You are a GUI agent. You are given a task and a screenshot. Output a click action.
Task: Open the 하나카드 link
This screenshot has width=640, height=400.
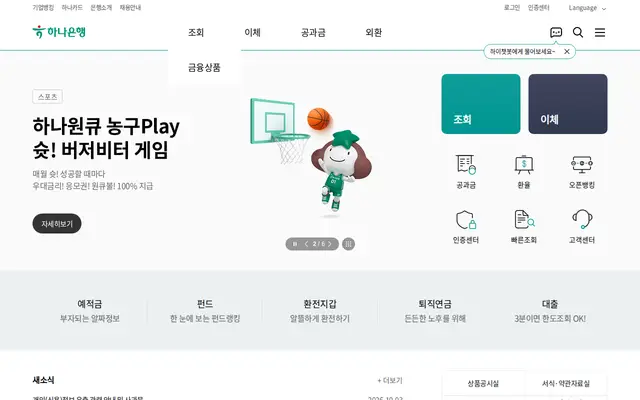click(72, 8)
